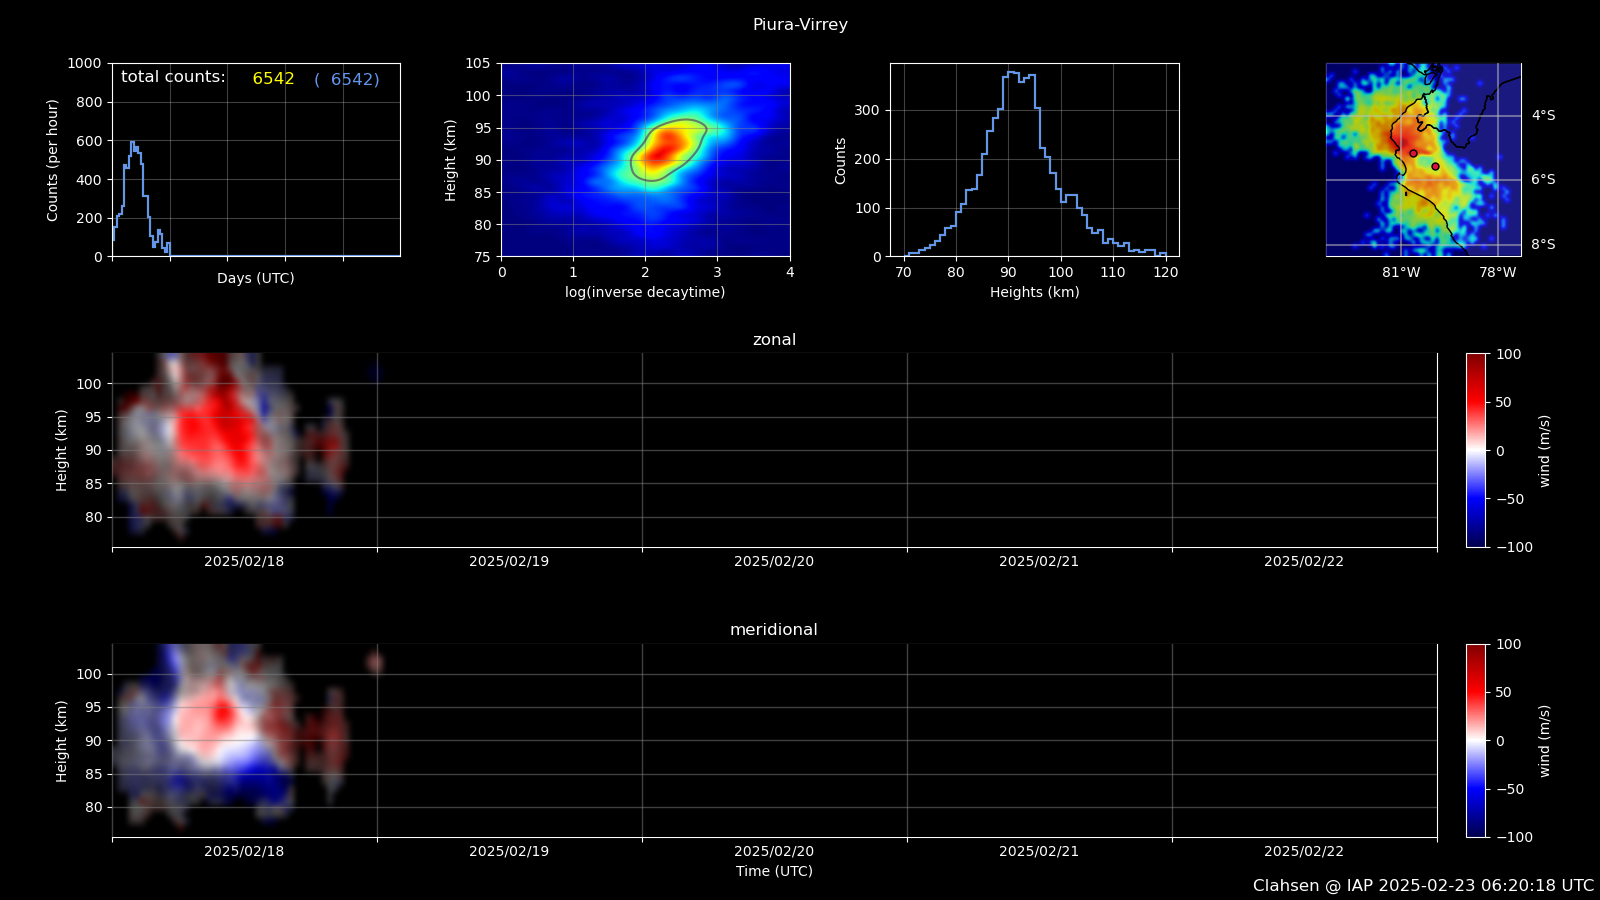Click the zonal colorbar "wind (m/s)" label
Image resolution: width=1600 pixels, height=900 pixels.
tap(1545, 451)
